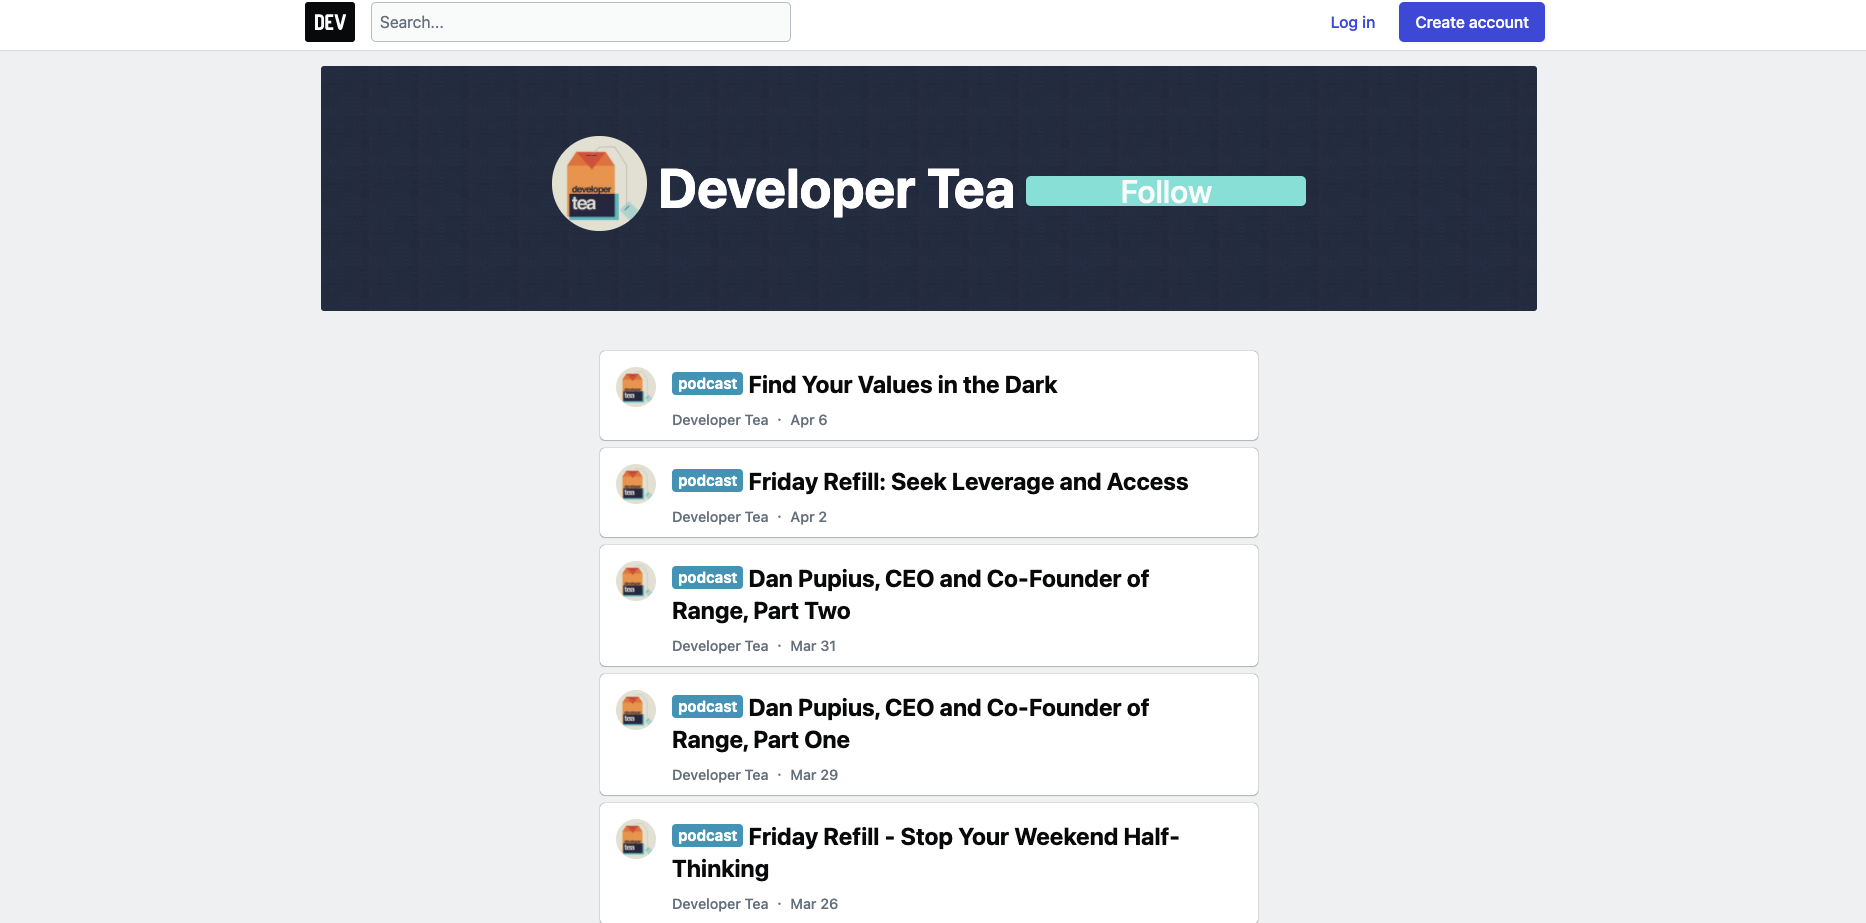The height and width of the screenshot is (923, 1866).
Task: Open Developer Tea author name on Apr 2 episode
Action: 720,517
